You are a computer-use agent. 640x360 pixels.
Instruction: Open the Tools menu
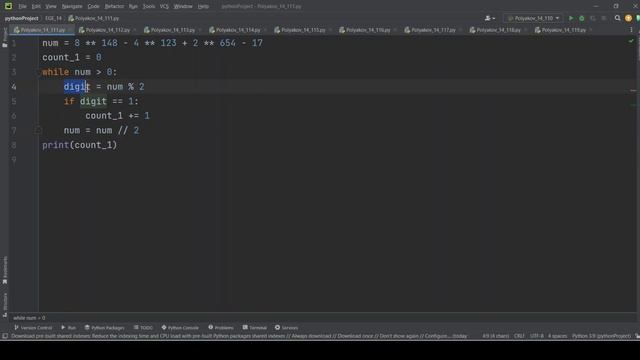(149, 7)
